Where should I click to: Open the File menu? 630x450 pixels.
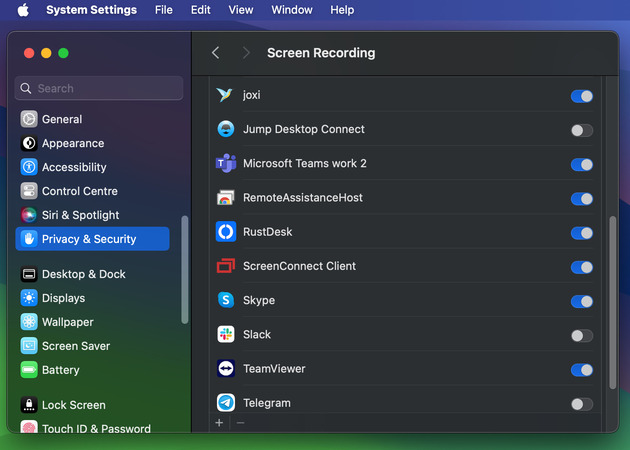(164, 10)
